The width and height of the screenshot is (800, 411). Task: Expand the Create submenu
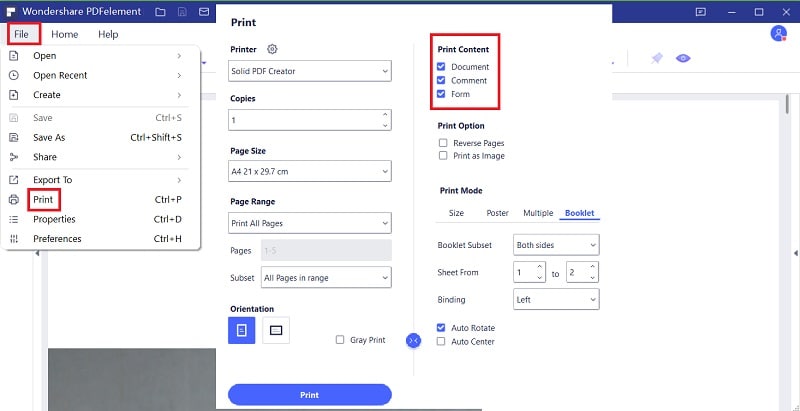coord(179,95)
